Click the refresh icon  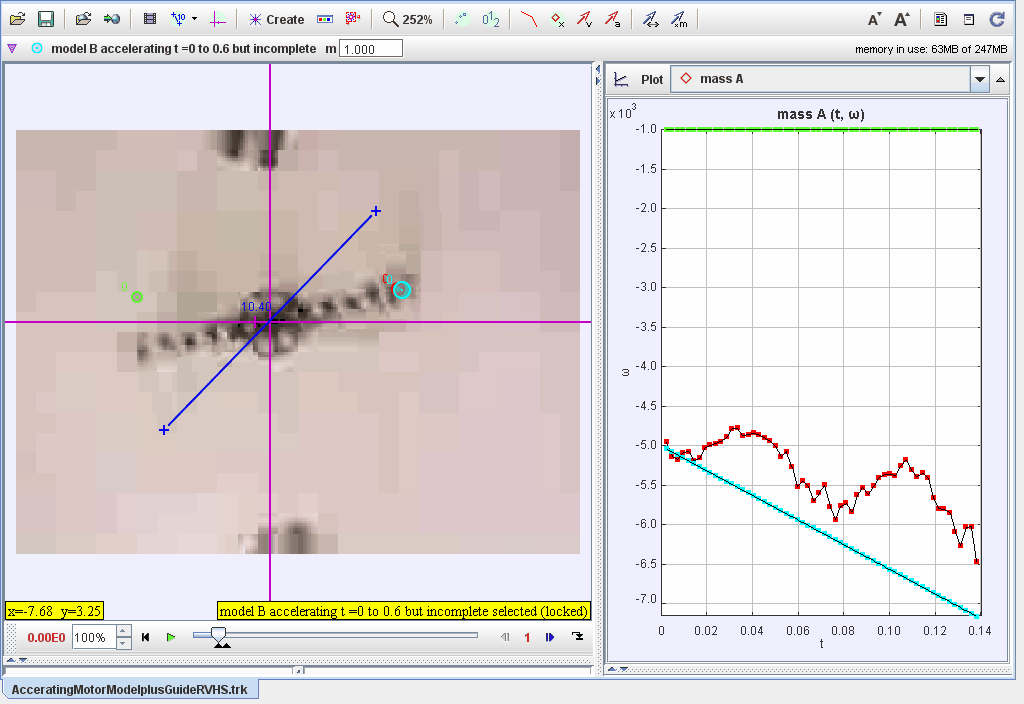tap(997, 19)
